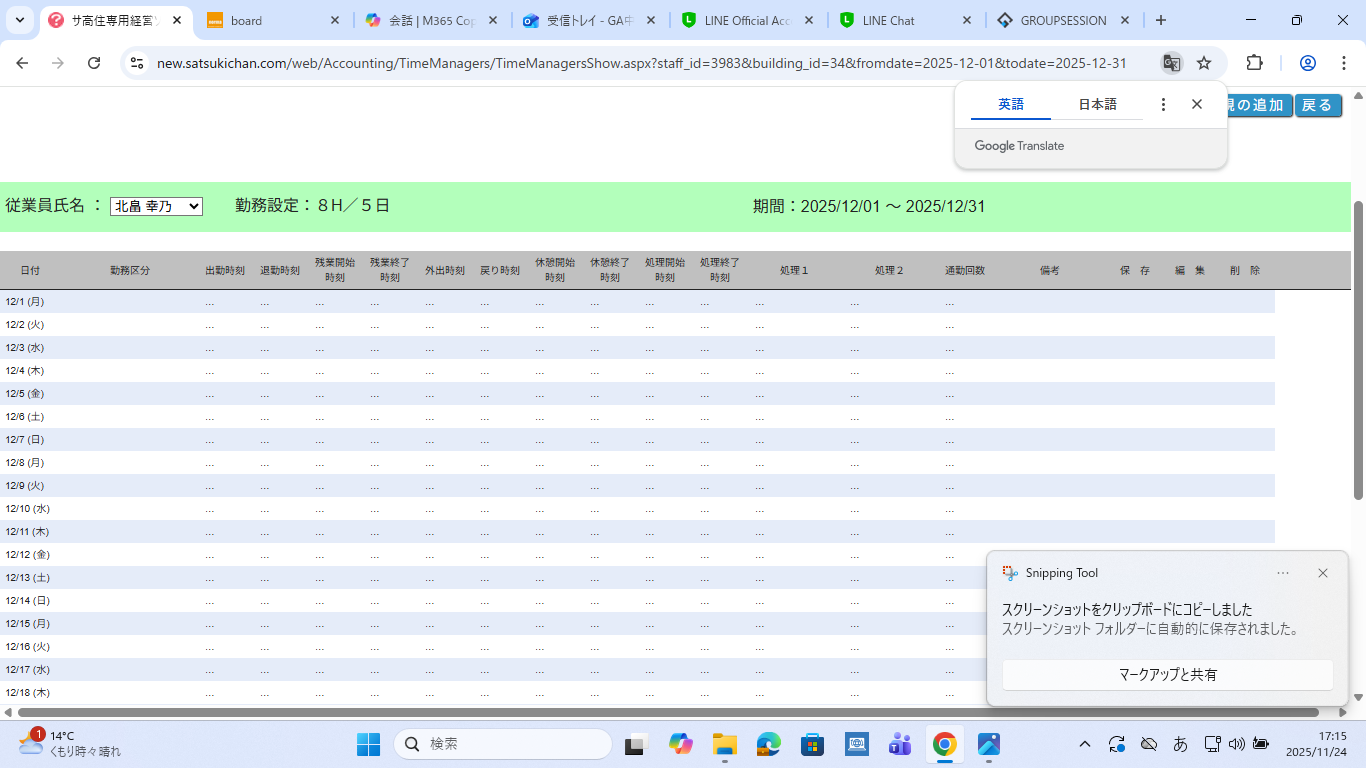Open the tab search dropdown arrow

(x=20, y=20)
